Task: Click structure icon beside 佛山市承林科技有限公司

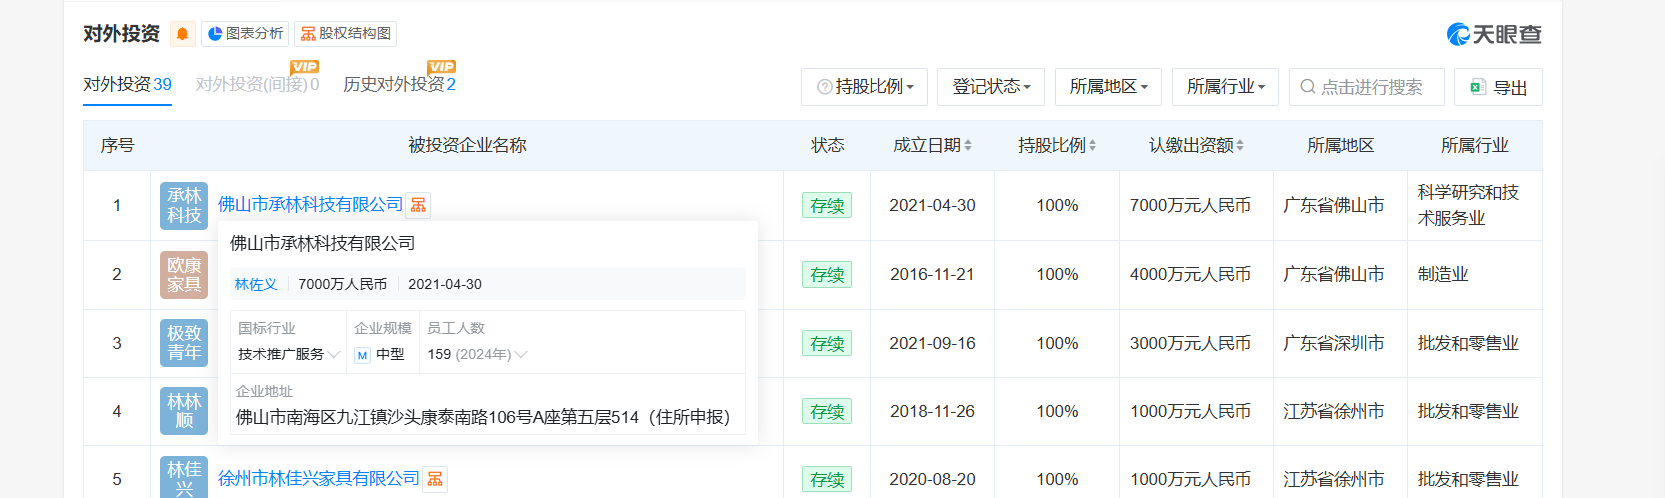Action: pos(418,205)
